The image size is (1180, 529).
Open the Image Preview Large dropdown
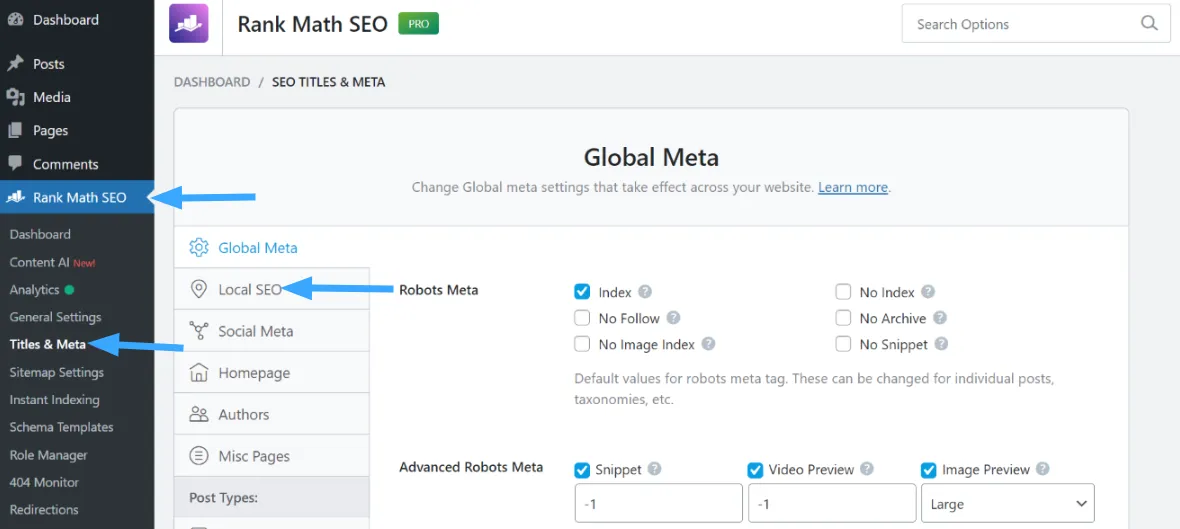(x=1008, y=503)
